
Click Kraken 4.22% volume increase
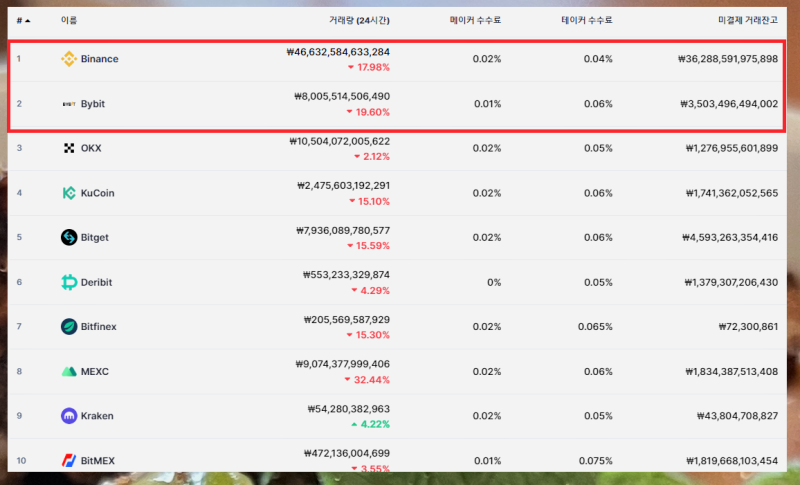370,424
